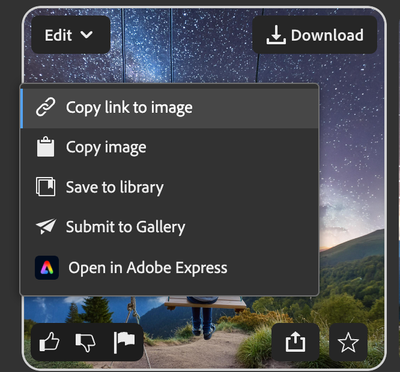Click the clipboard icon beside Copy image
This screenshot has width=400, height=372.
[x=46, y=147]
